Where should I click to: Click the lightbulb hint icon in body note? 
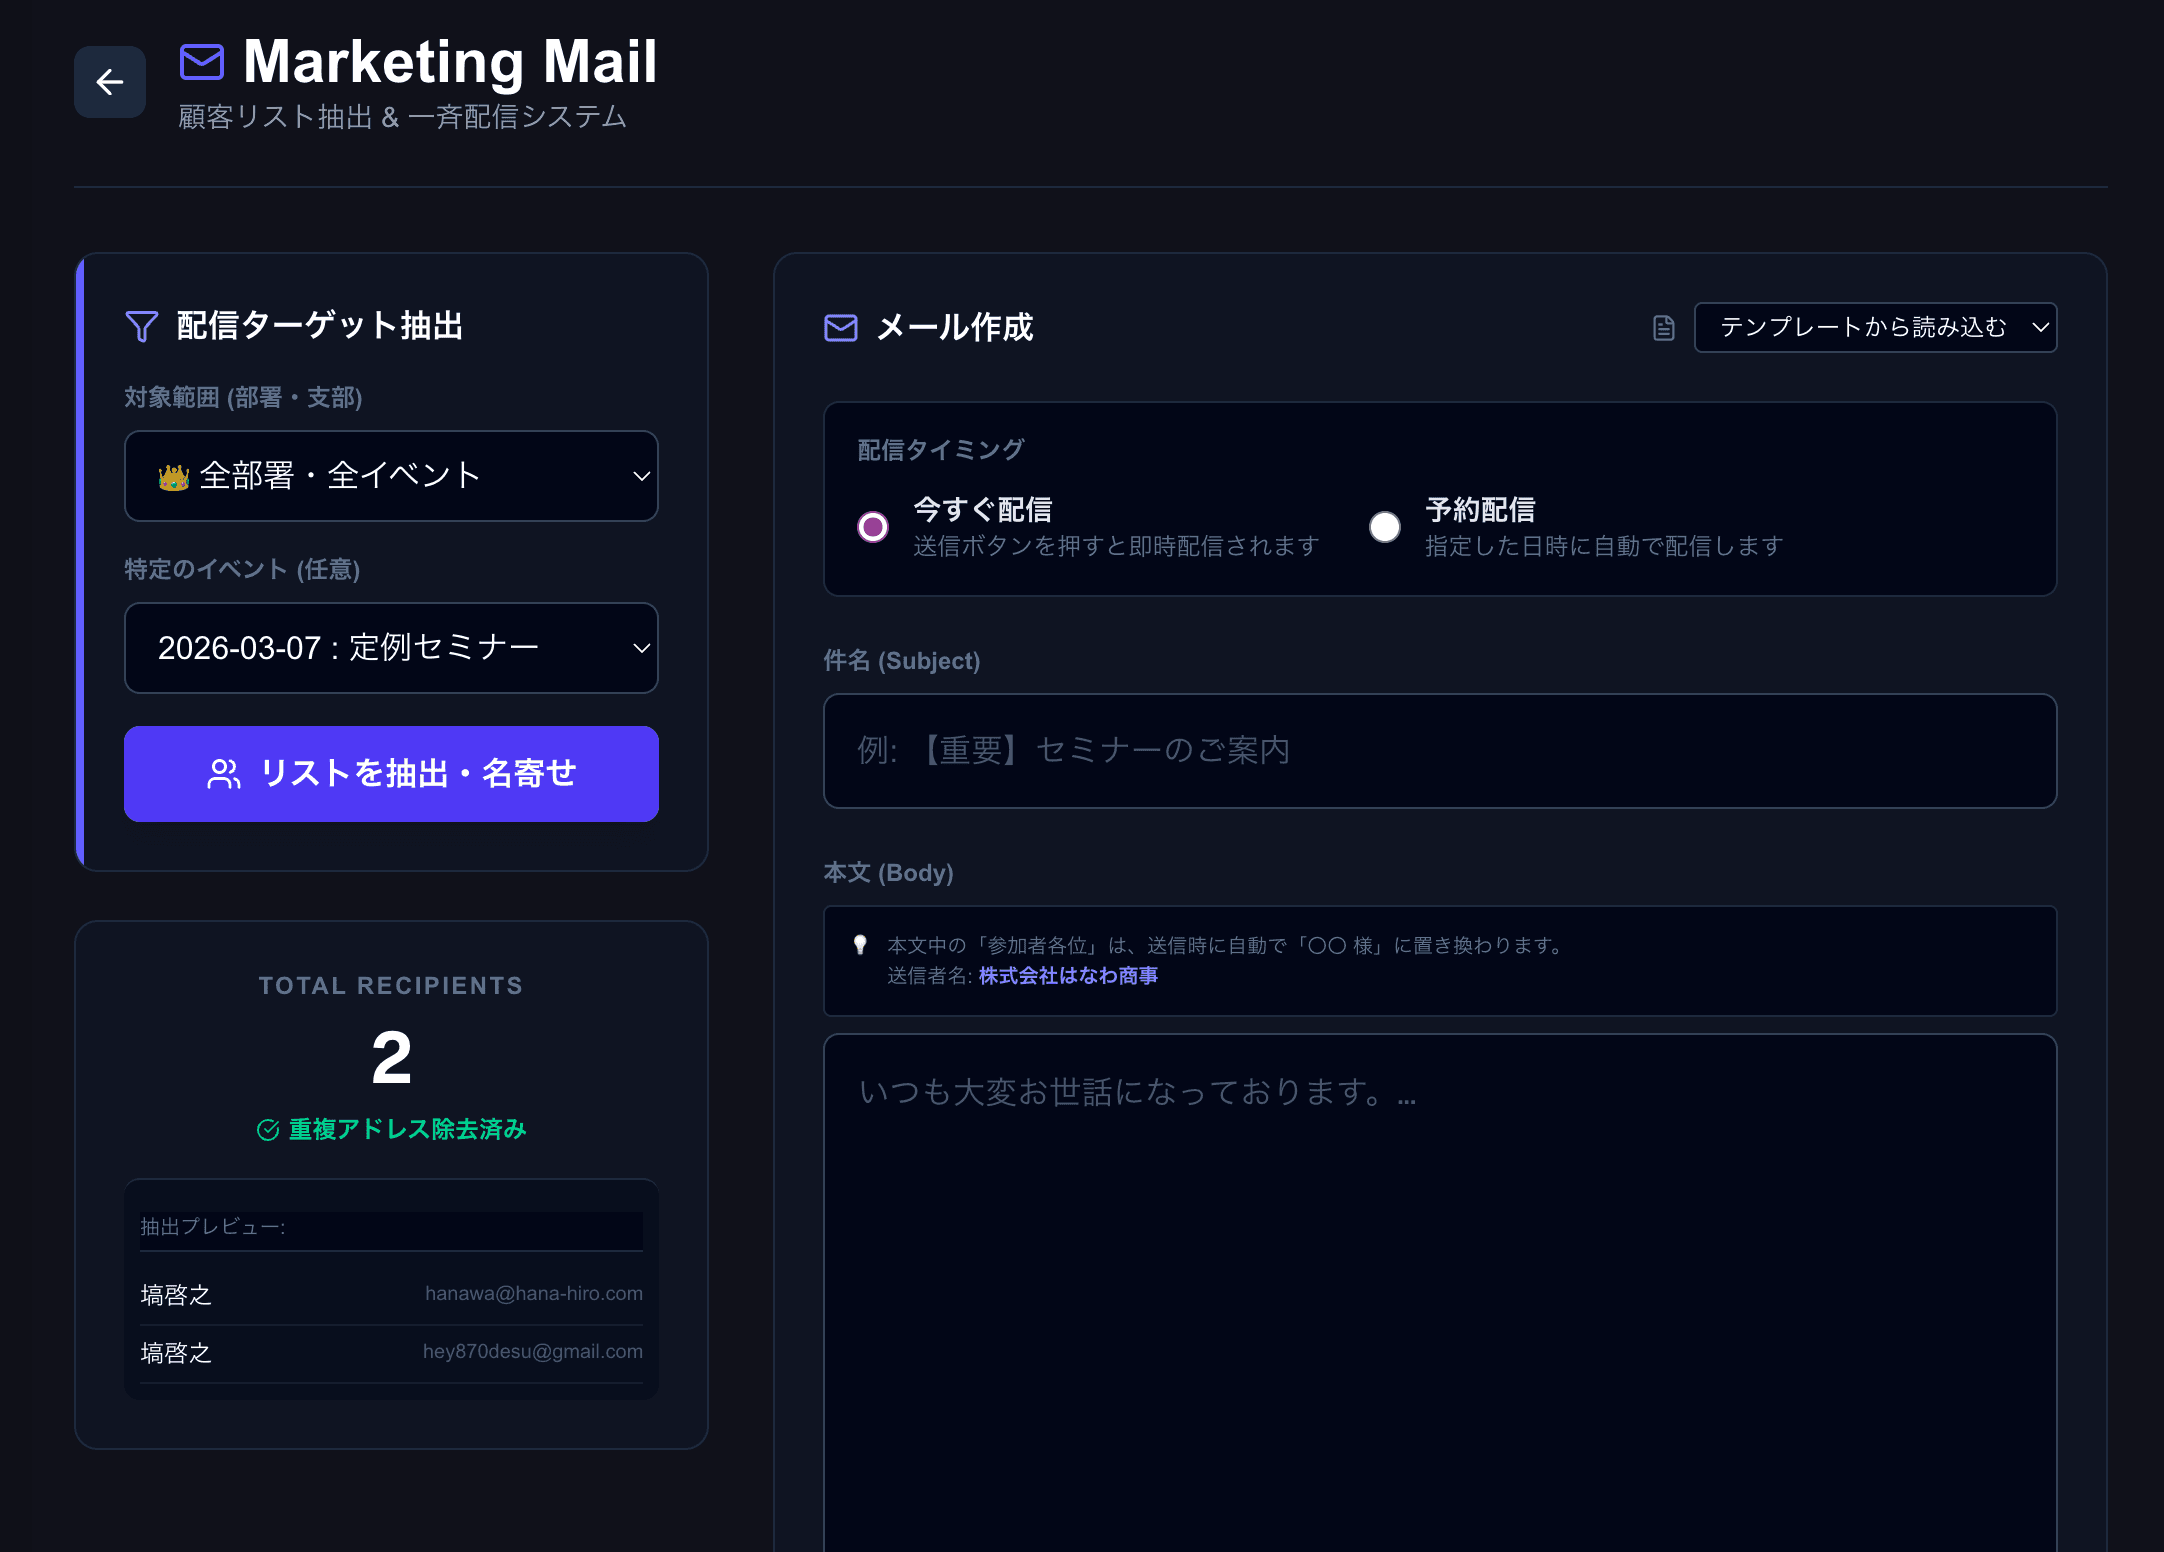coord(860,944)
